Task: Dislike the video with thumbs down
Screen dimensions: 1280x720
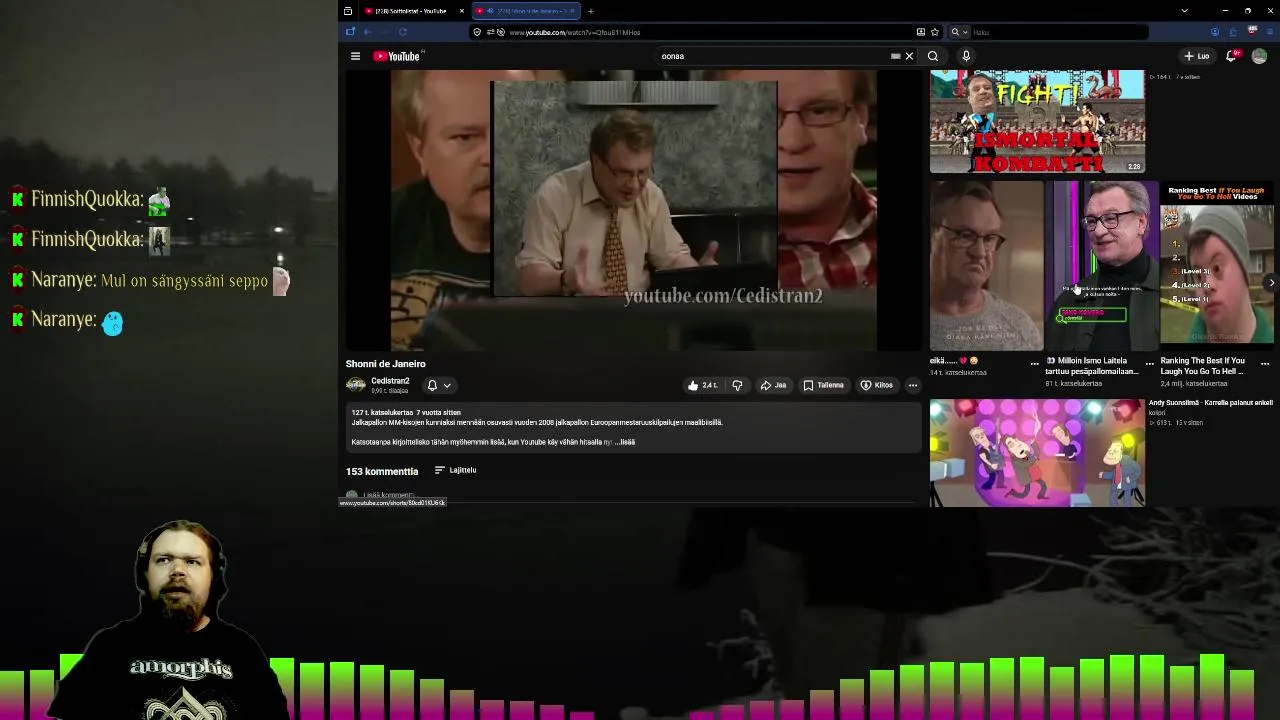Action: click(737, 385)
